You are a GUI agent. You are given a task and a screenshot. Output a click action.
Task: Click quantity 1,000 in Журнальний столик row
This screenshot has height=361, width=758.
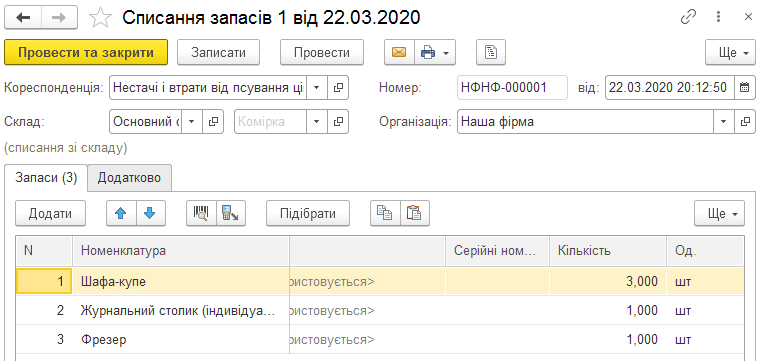point(608,310)
